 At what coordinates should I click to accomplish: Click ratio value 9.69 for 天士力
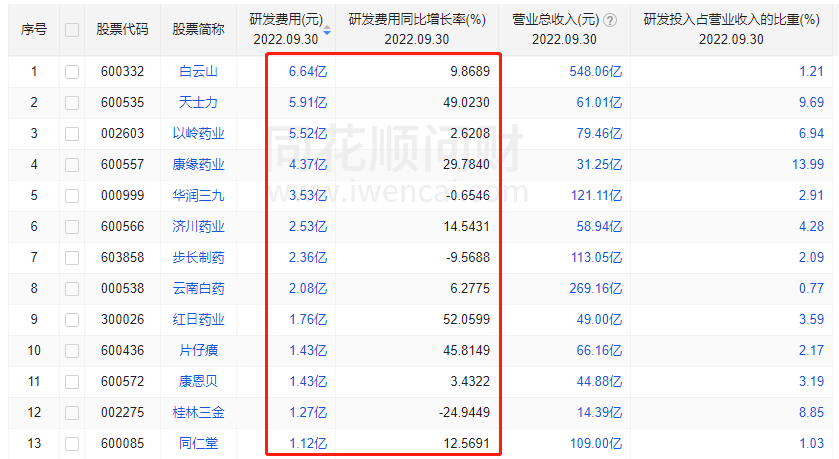coord(811,103)
